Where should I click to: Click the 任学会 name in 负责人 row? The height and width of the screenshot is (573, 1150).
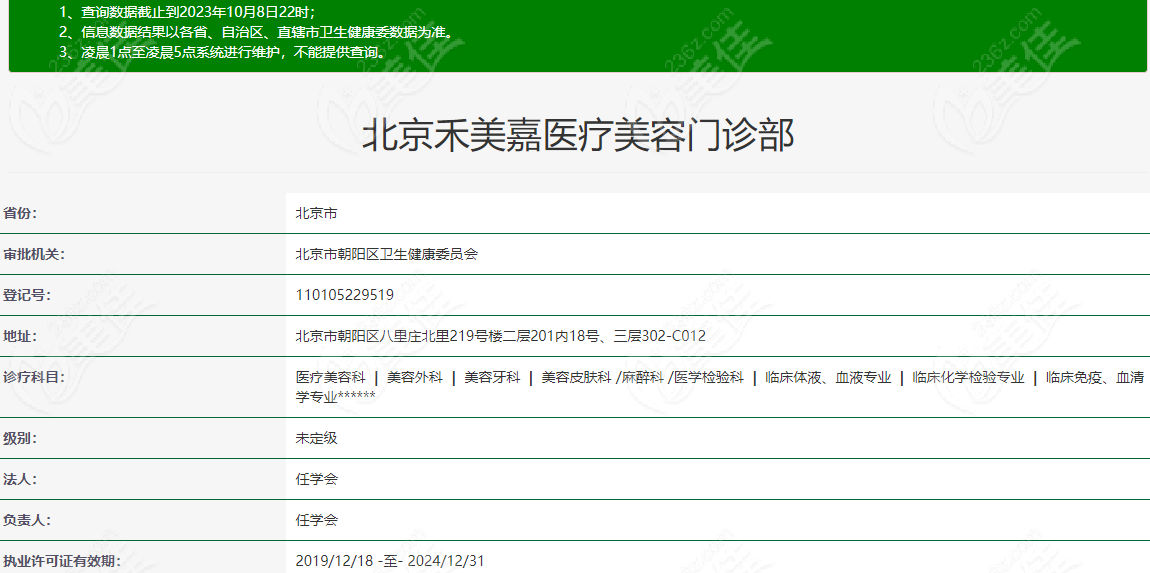(316, 520)
